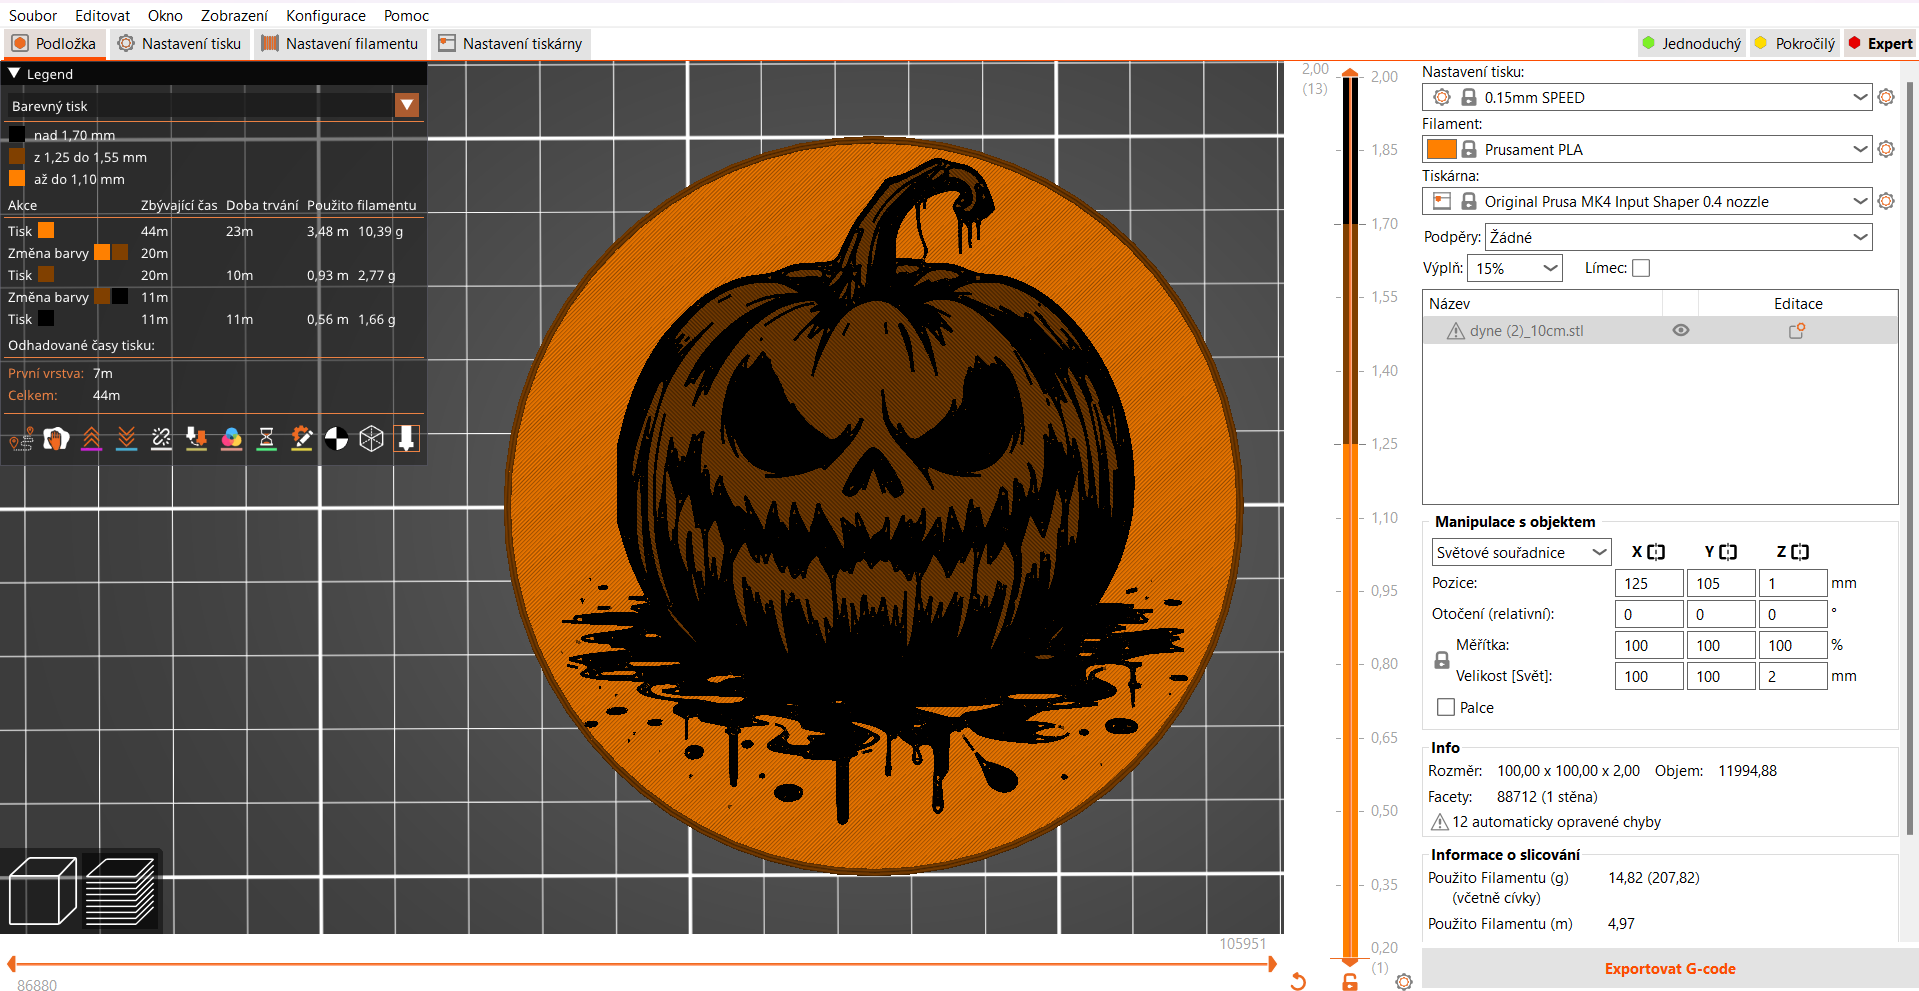Image resolution: width=1919 pixels, height=991 pixels.
Task: Toggle visibility eye for dyne (2)_10cm.stl
Action: (1681, 330)
